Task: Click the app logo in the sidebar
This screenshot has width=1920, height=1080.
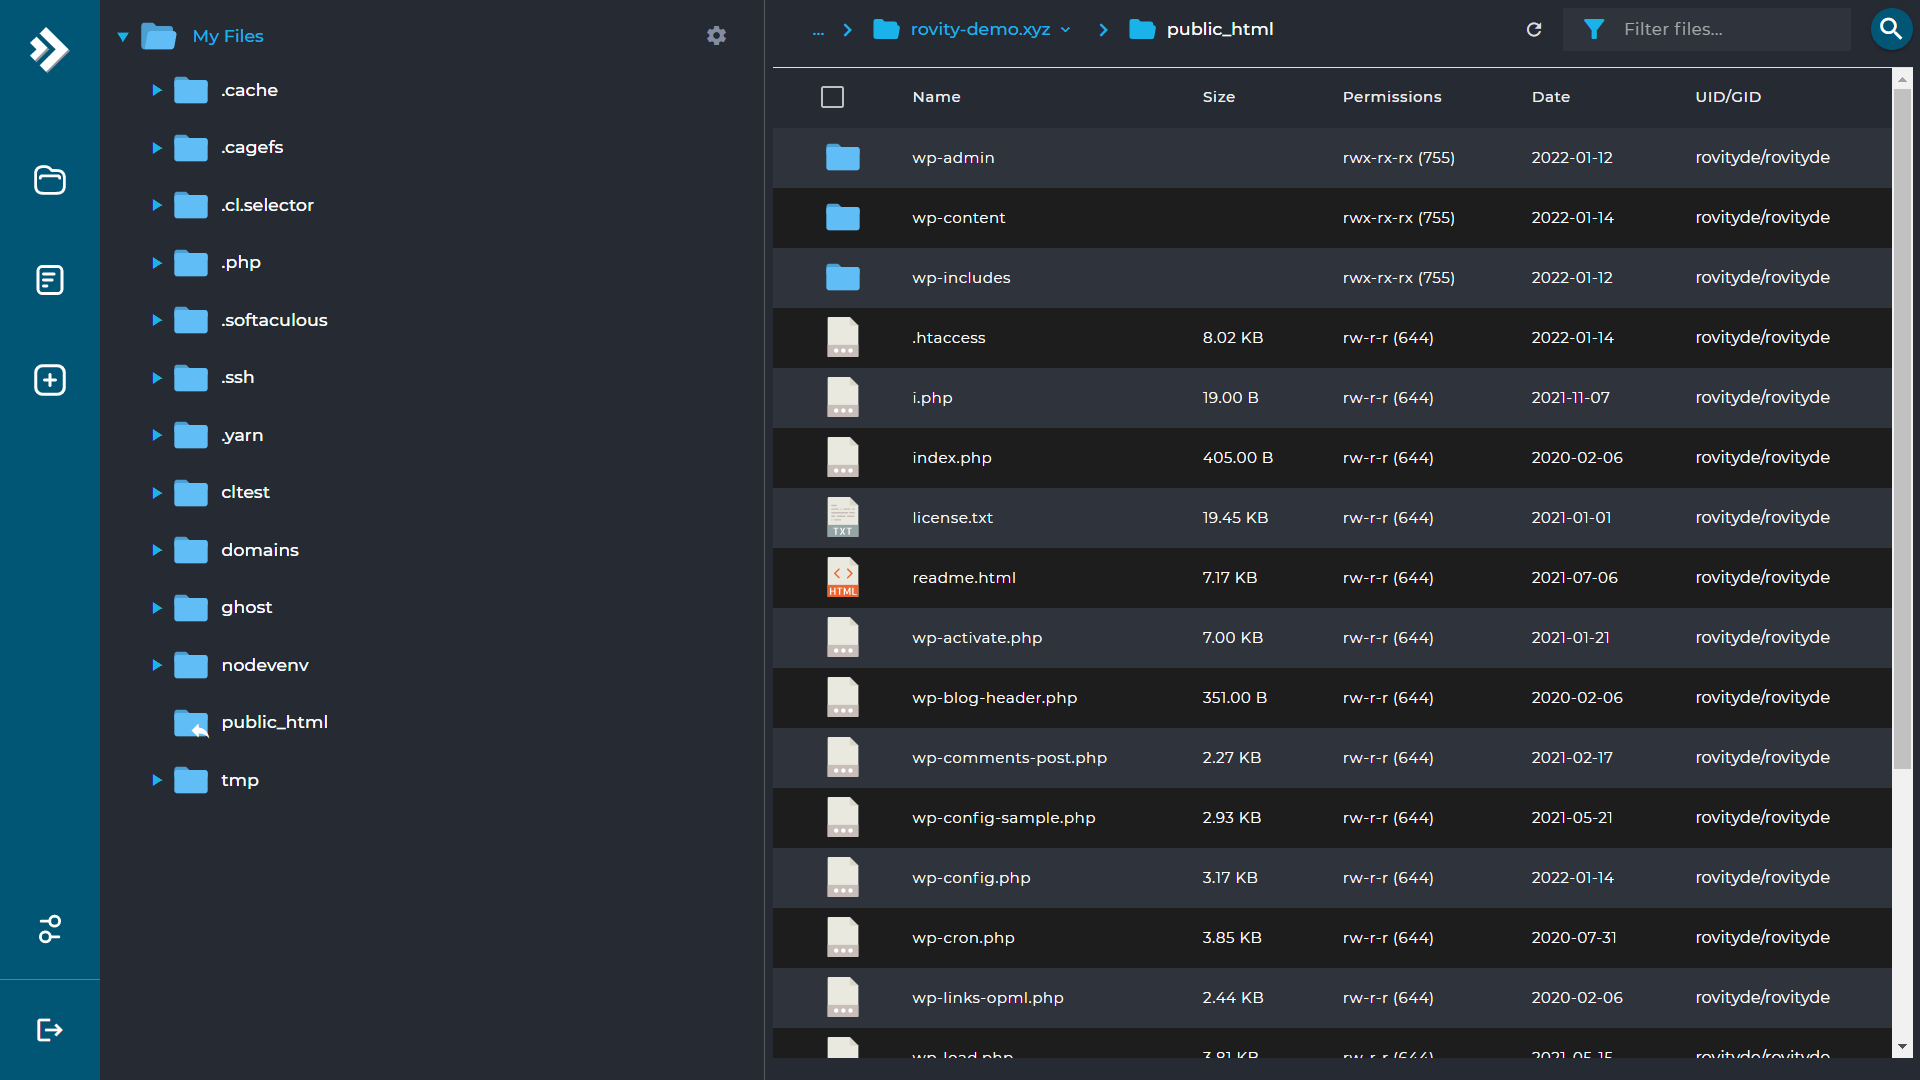Action: (49, 49)
